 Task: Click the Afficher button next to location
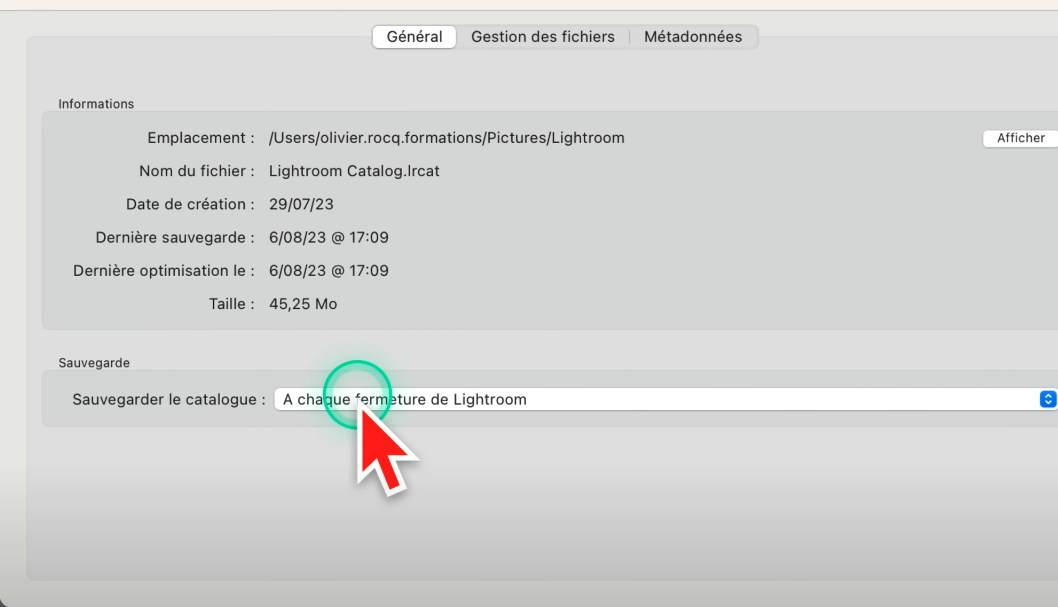click(x=1020, y=139)
